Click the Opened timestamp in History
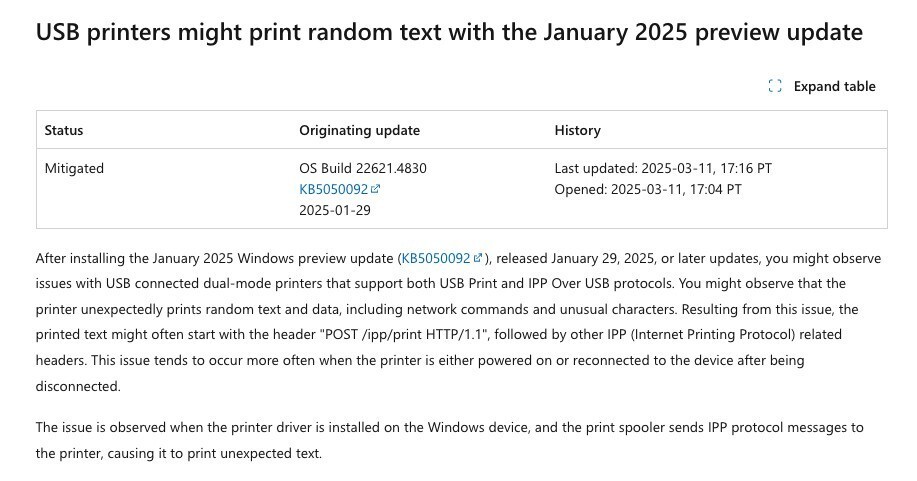This screenshot has width=917, height=481. coord(648,189)
